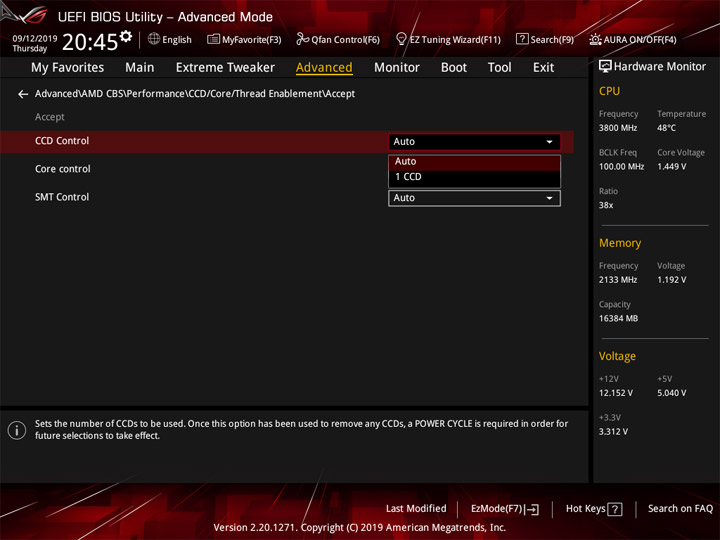Click the SMT Control dropdown arrow

tap(549, 198)
